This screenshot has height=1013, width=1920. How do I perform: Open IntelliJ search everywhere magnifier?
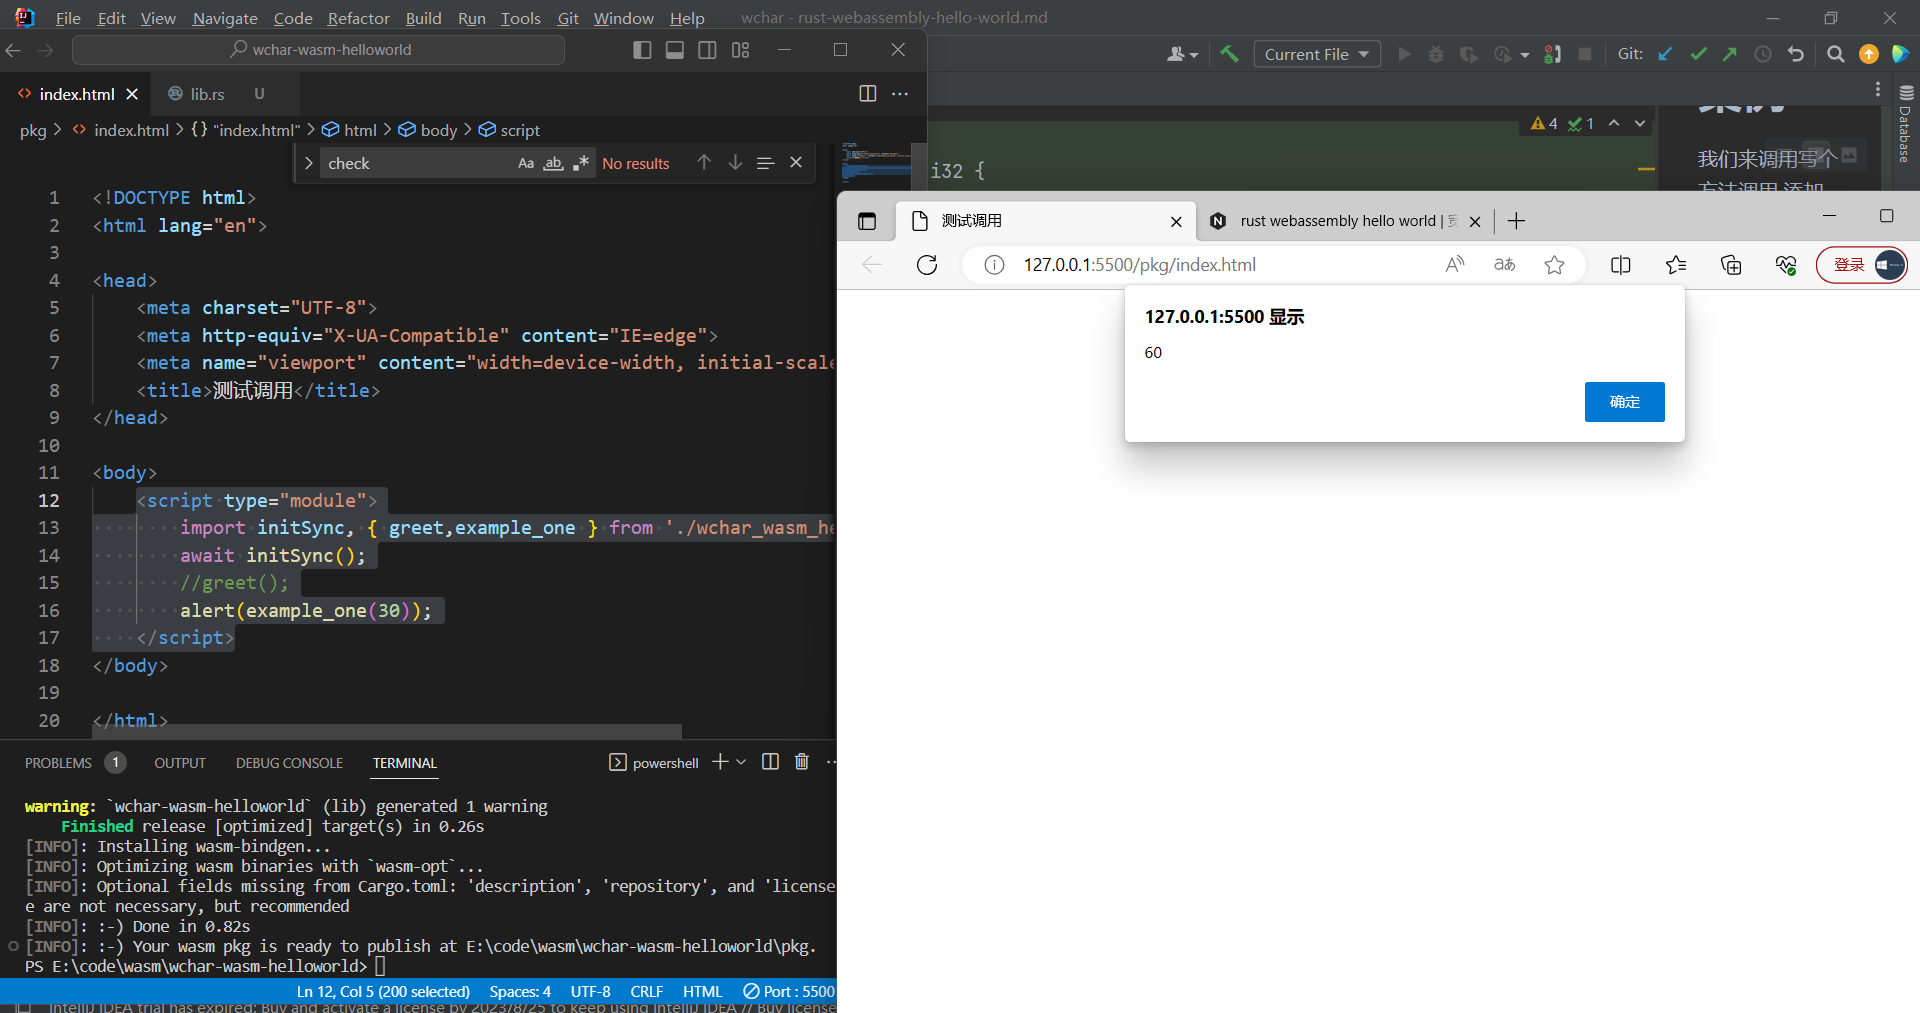pos(1835,54)
